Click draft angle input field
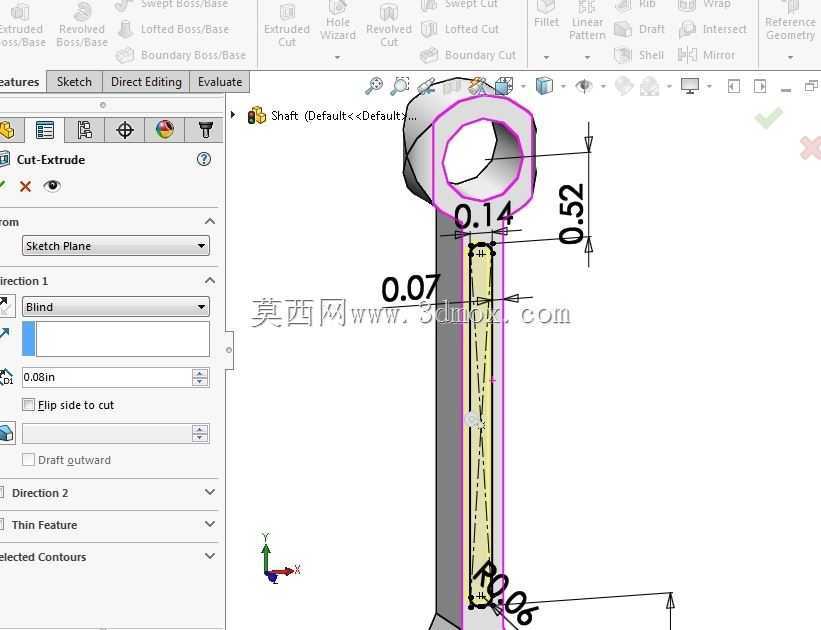The width and height of the screenshot is (821, 630). pos(107,433)
